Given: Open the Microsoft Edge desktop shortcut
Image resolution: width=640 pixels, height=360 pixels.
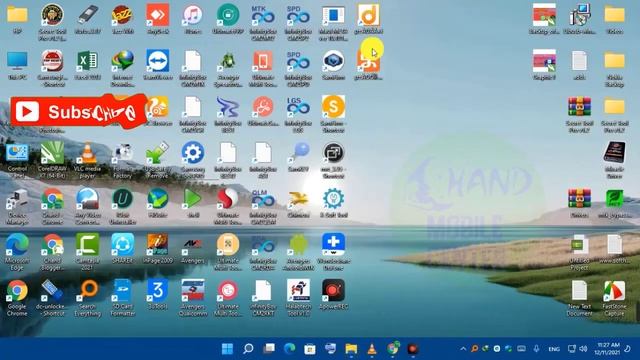Looking at the screenshot, I should tap(17, 252).
